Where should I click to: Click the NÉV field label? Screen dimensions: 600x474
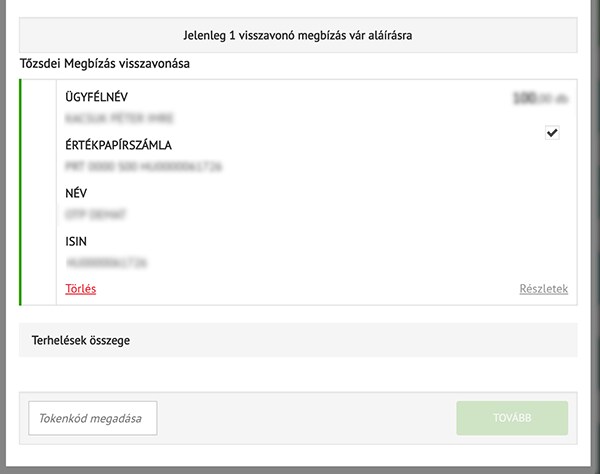[x=77, y=193]
